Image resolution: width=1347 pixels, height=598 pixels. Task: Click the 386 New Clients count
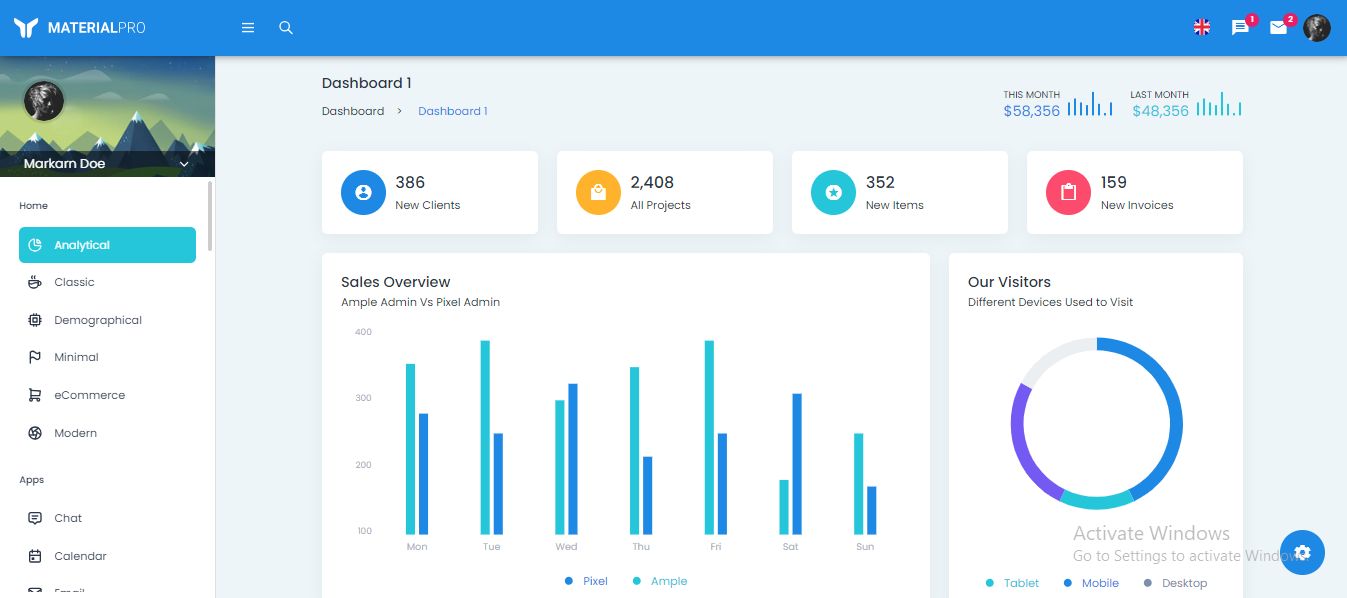[410, 182]
